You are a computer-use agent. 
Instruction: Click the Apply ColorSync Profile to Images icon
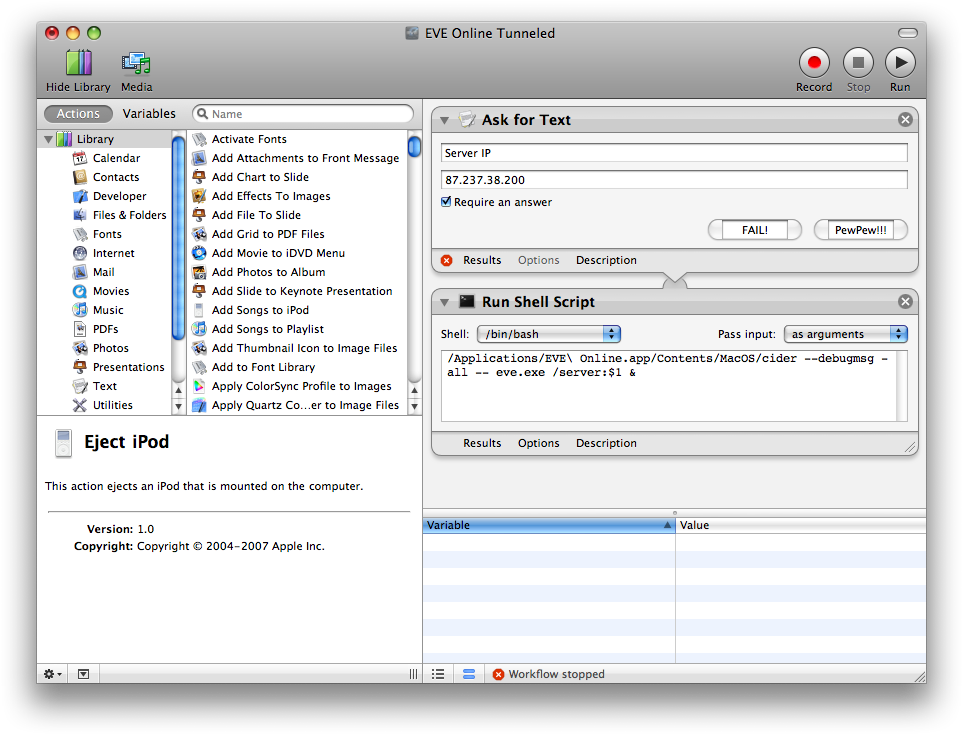(x=199, y=387)
